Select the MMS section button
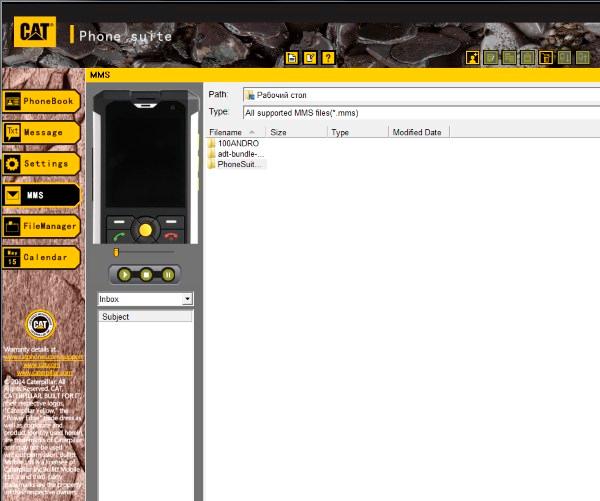The width and height of the screenshot is (600, 501). tap(41, 195)
